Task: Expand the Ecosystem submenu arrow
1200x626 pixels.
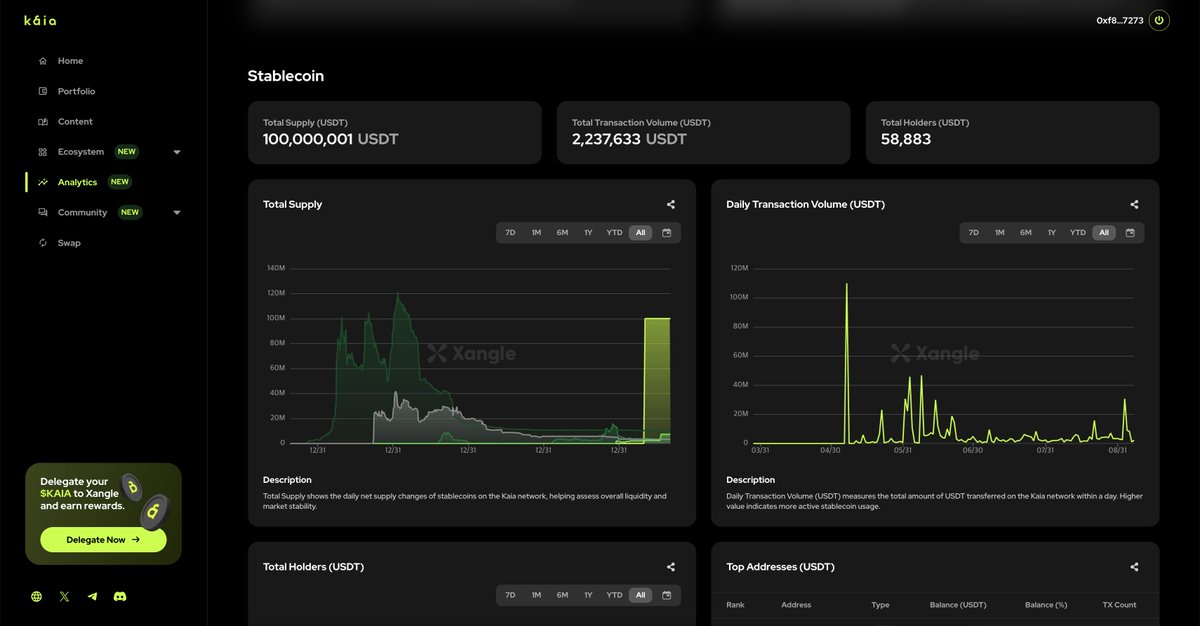Action: coord(177,152)
